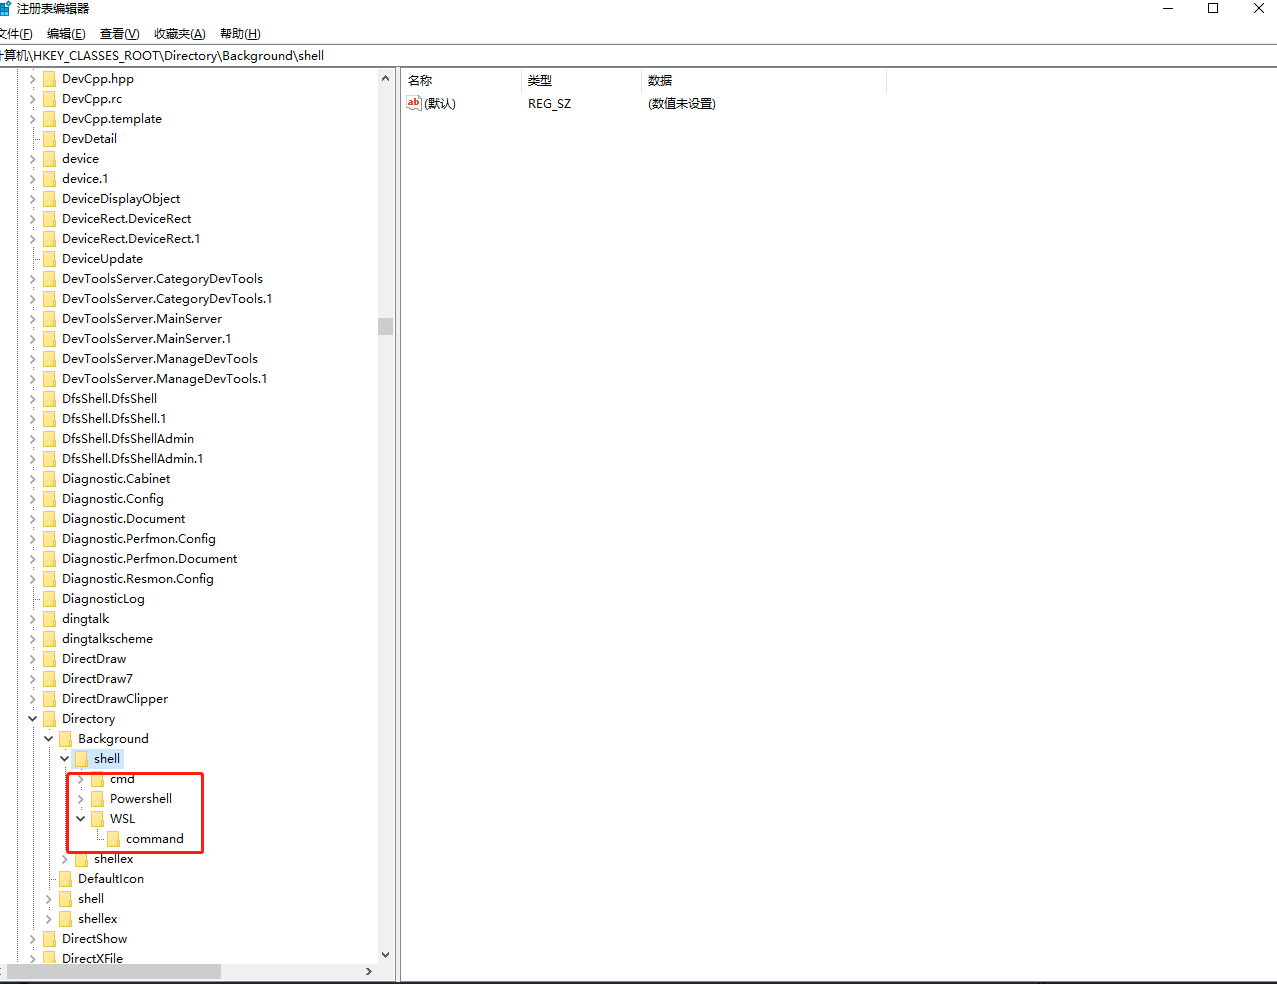Click the folder icon next to DeviceUpdate

tap(49, 259)
